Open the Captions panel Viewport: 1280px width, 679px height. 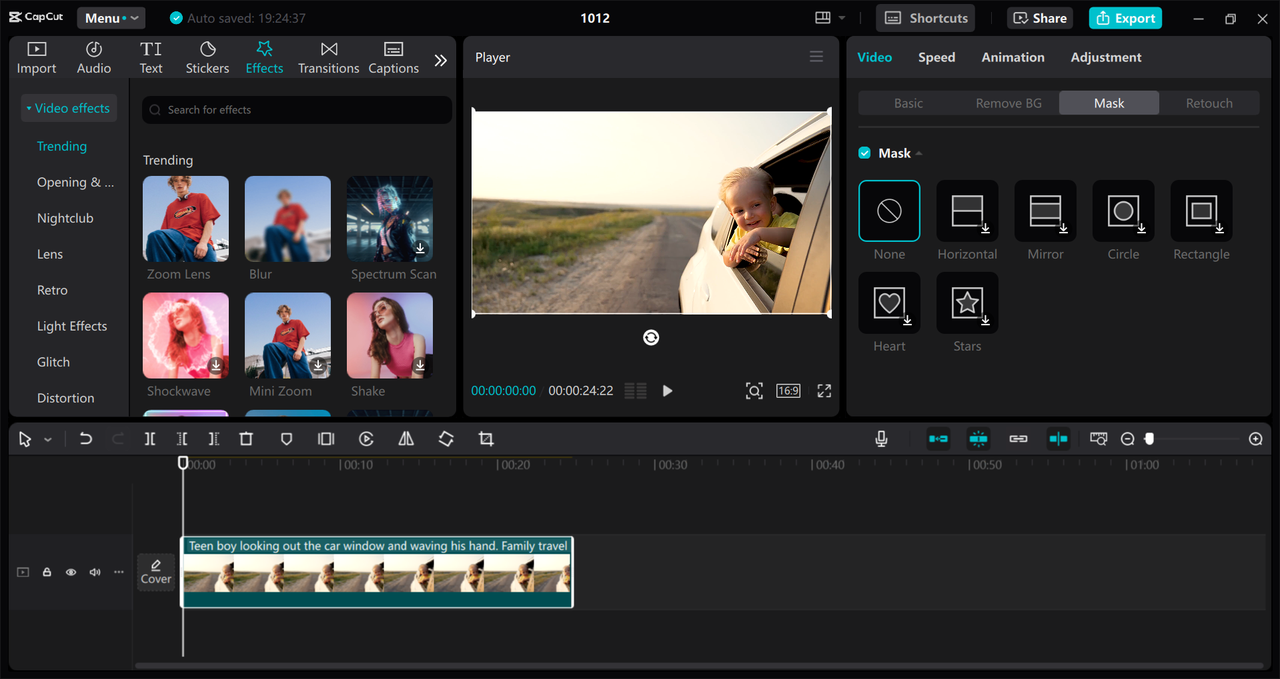393,58
